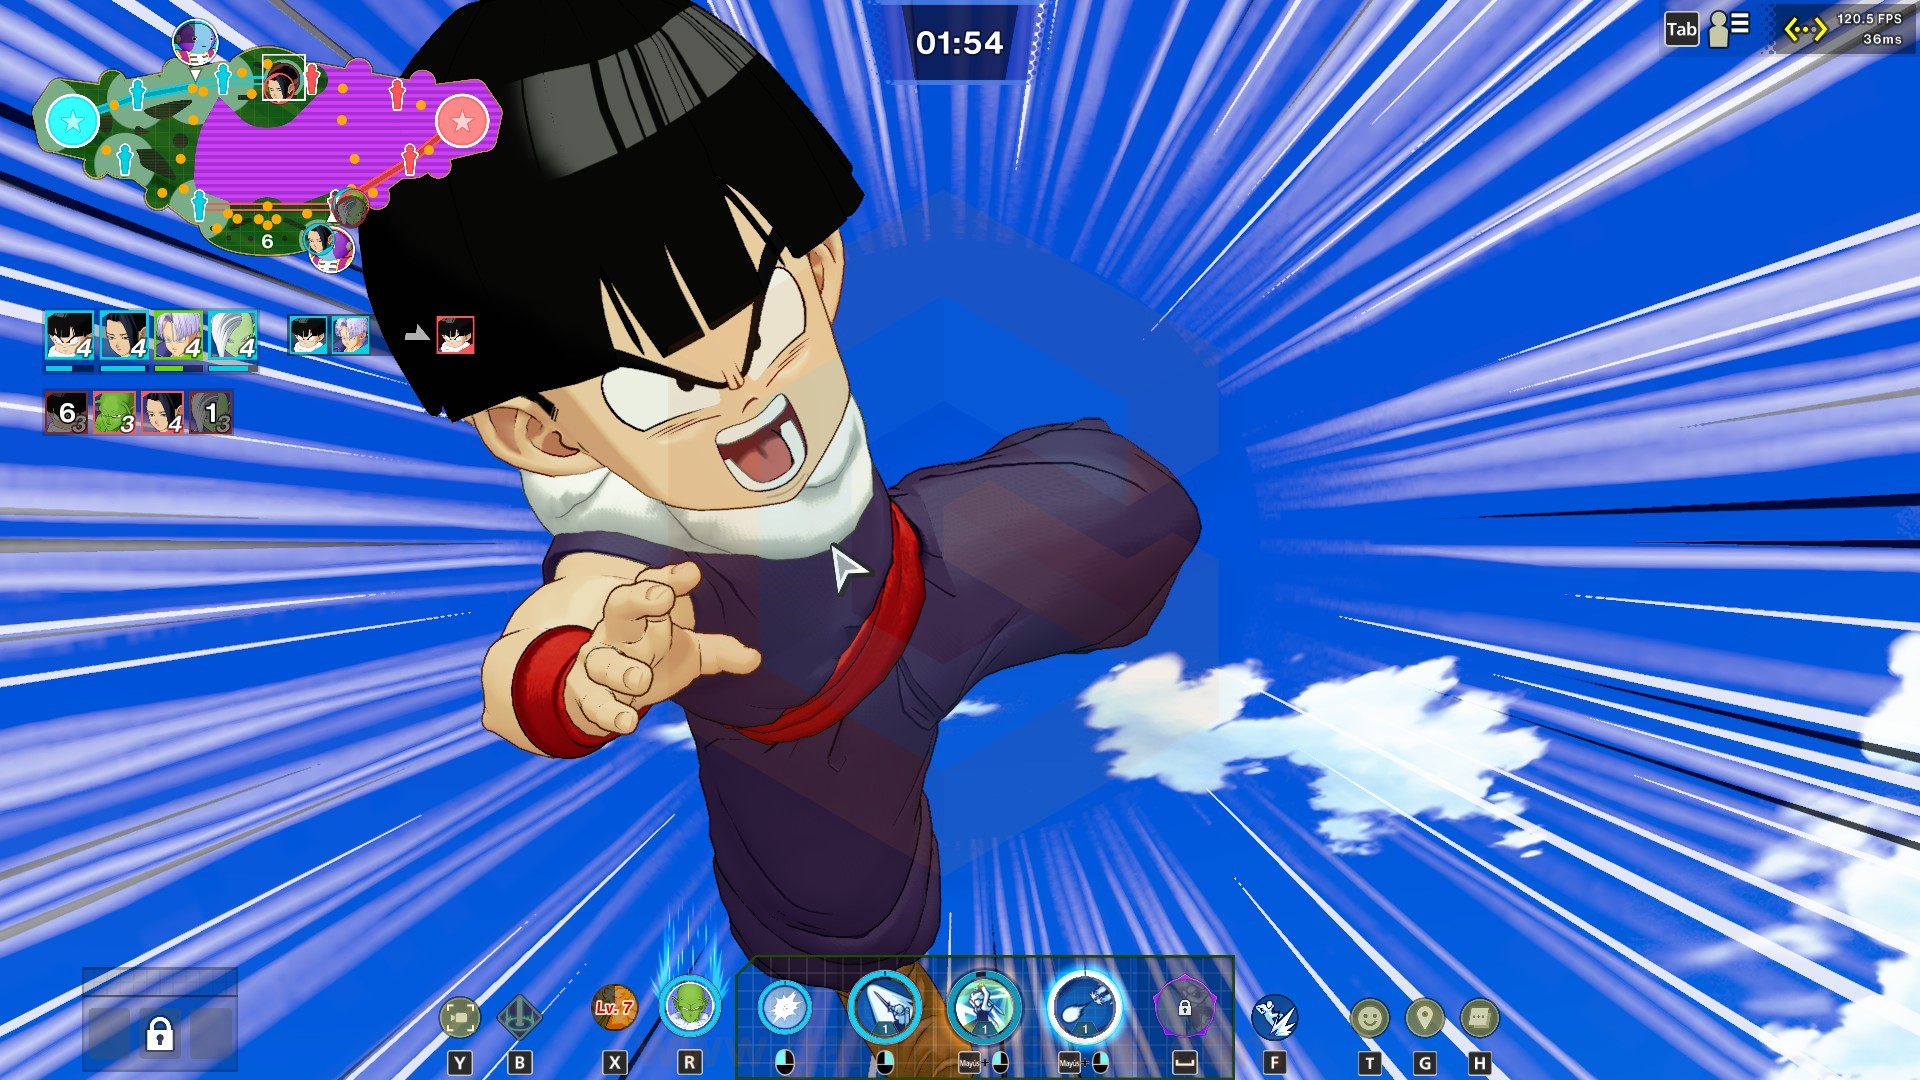Image resolution: width=1920 pixels, height=1080 pixels.
Task: Click the spacebar key hint under locked skill
Action: (1185, 1062)
